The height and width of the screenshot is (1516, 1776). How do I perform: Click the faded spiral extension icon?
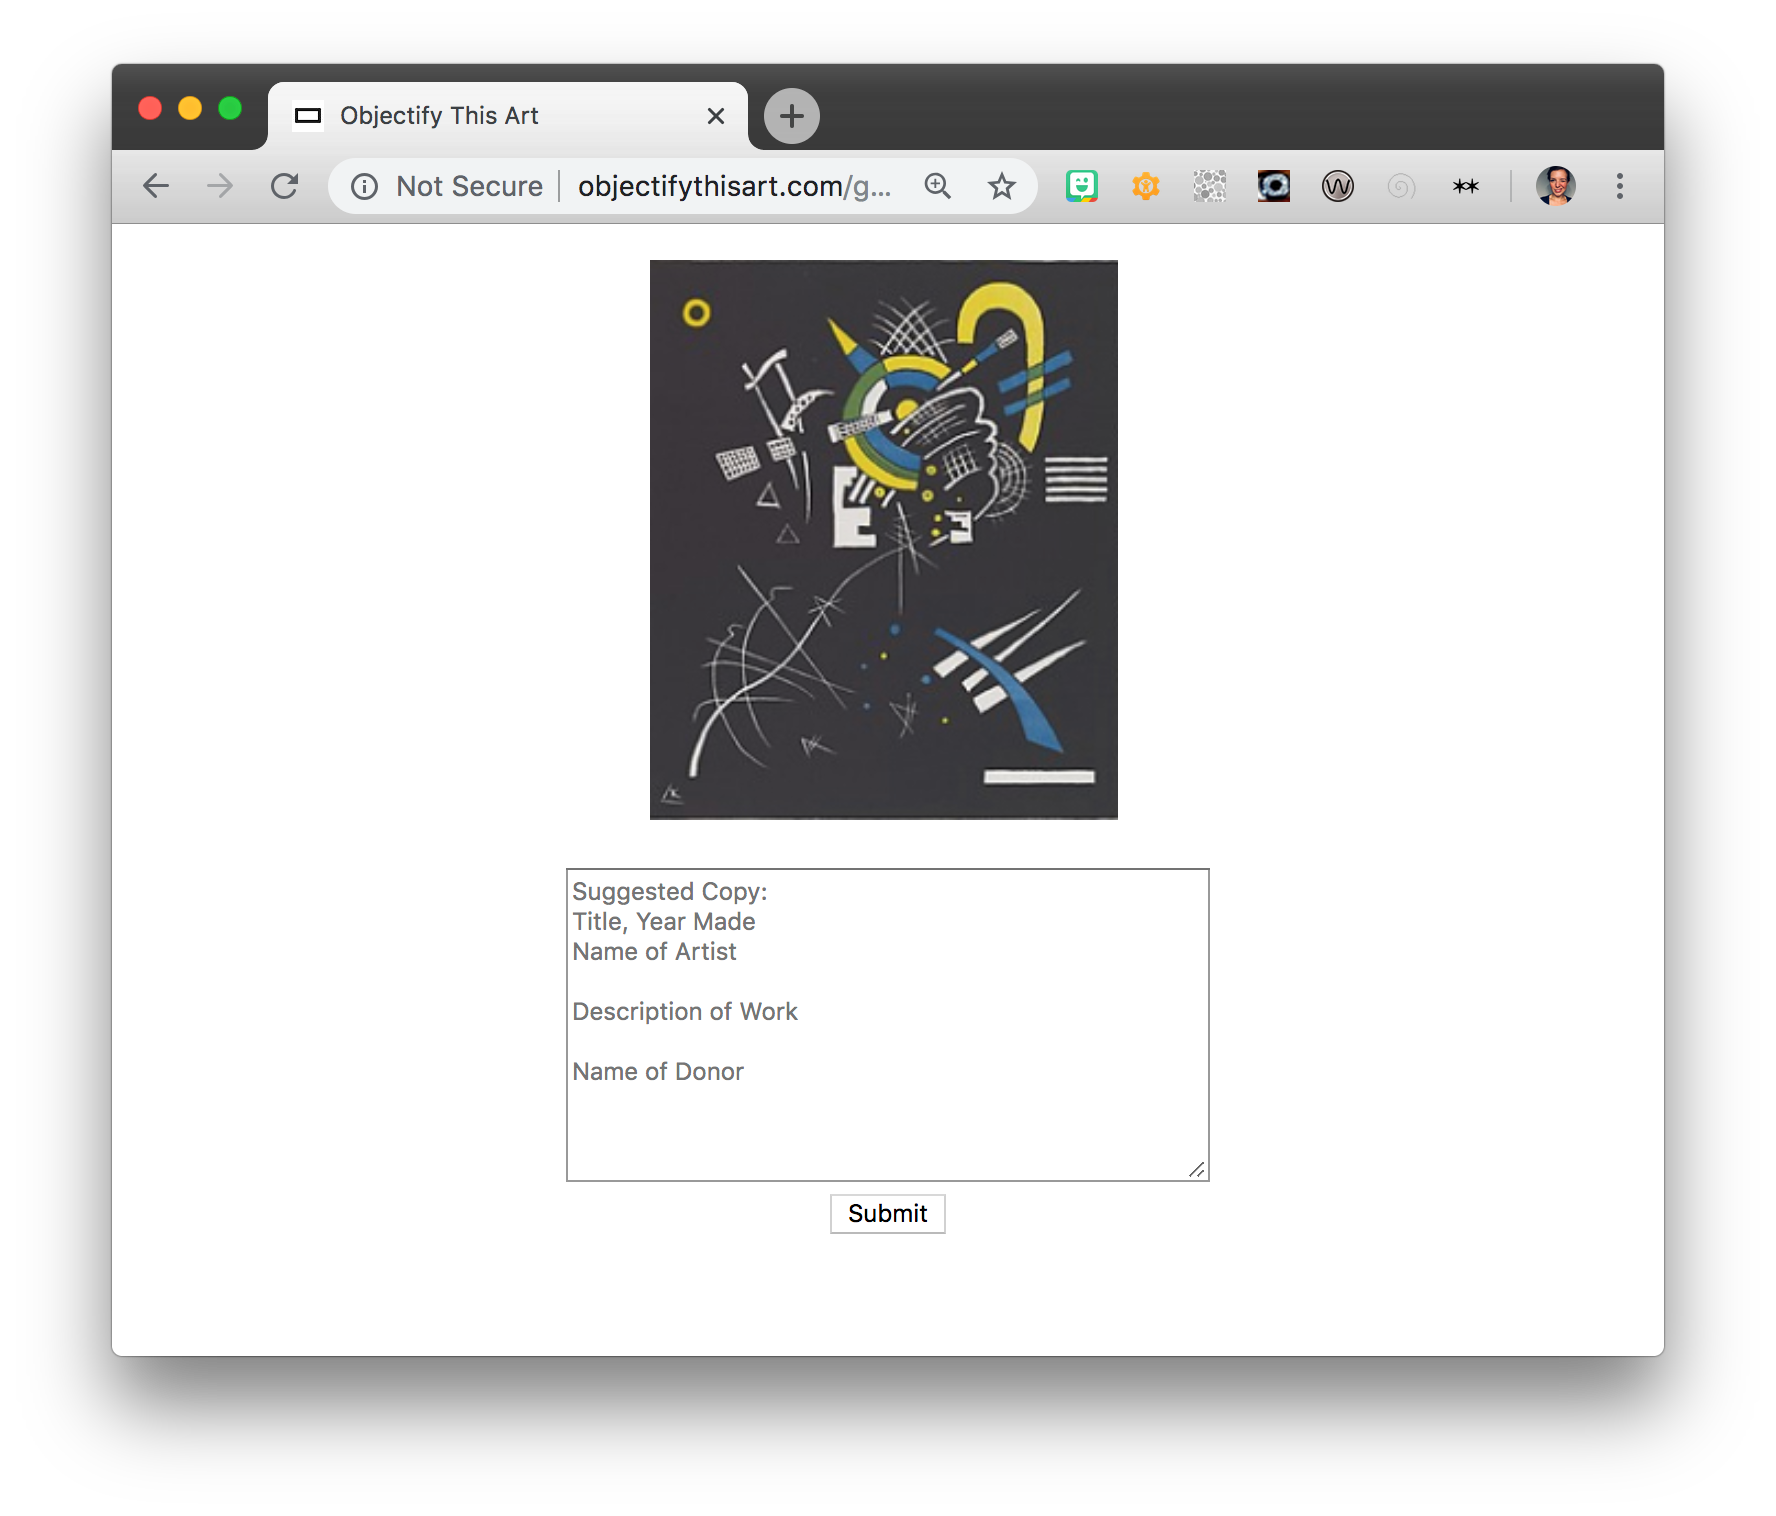(x=1402, y=186)
